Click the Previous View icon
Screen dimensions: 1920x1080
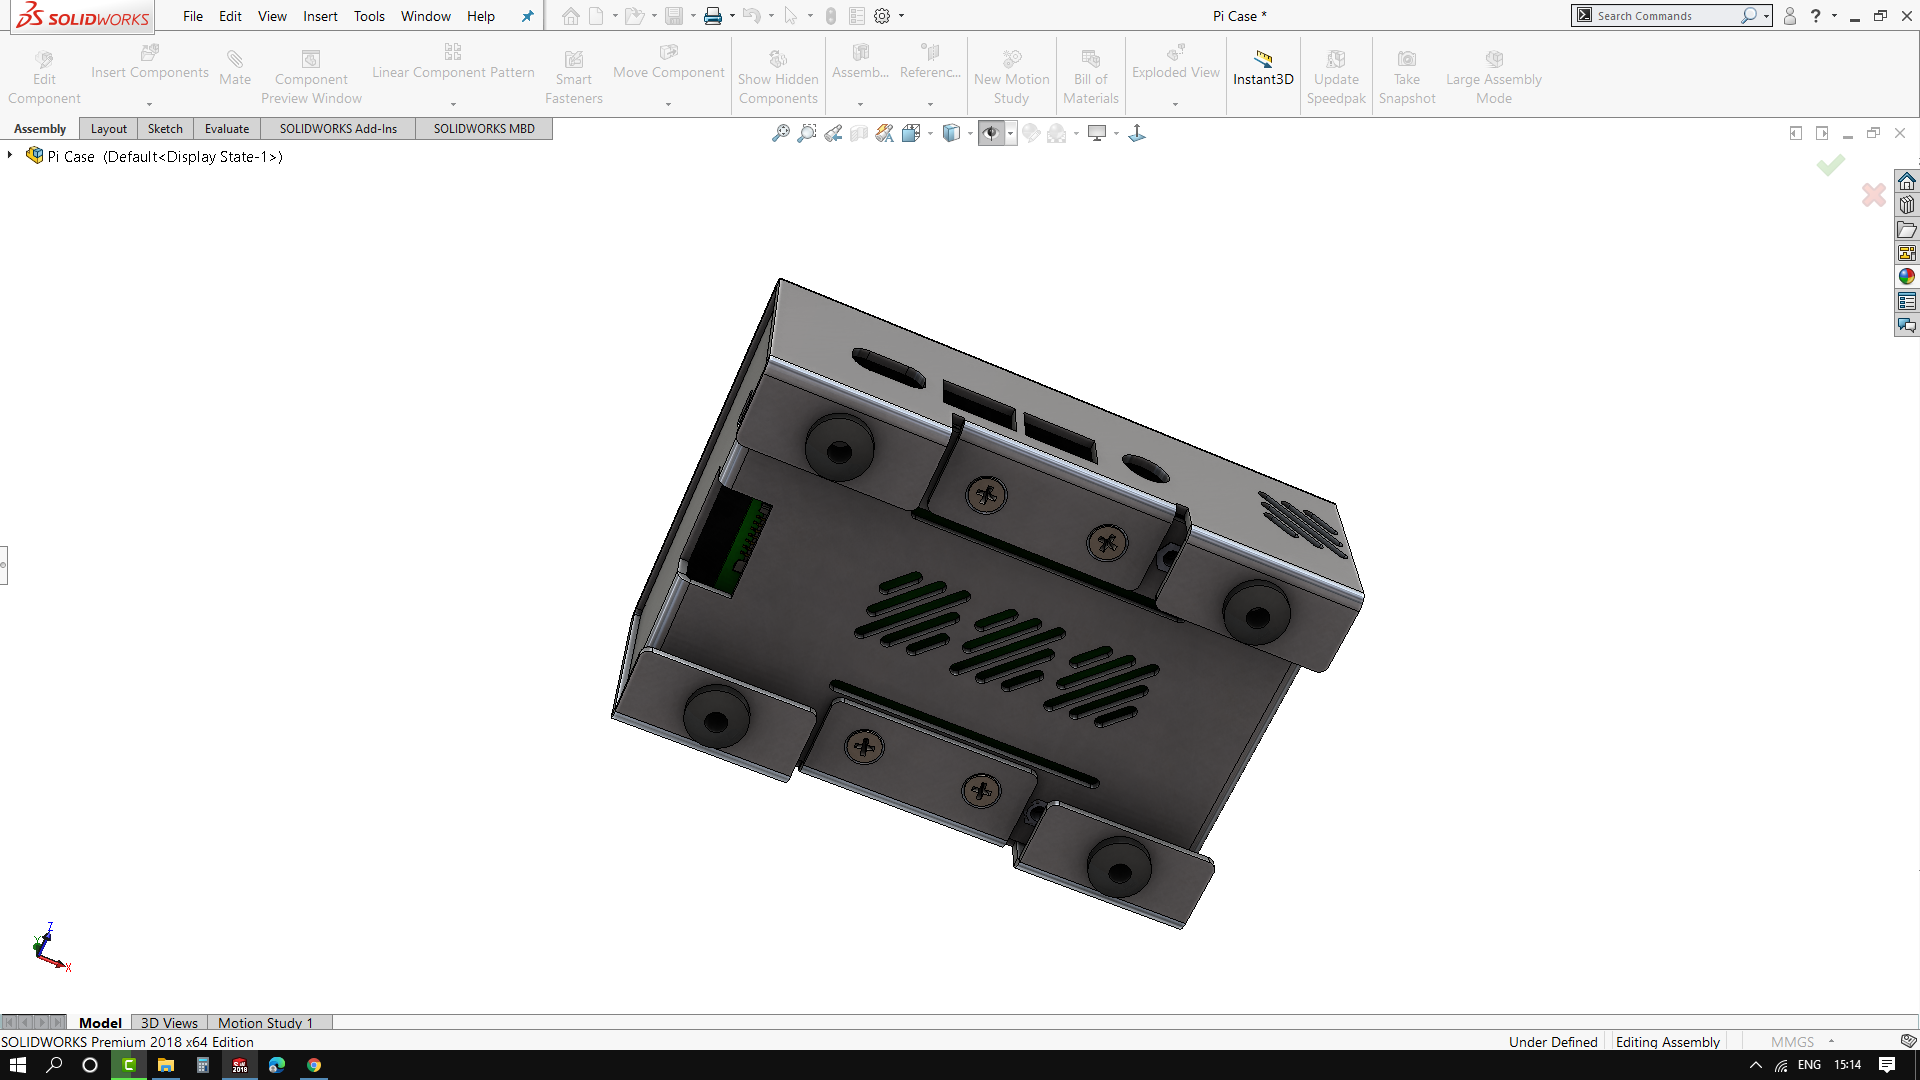click(833, 133)
